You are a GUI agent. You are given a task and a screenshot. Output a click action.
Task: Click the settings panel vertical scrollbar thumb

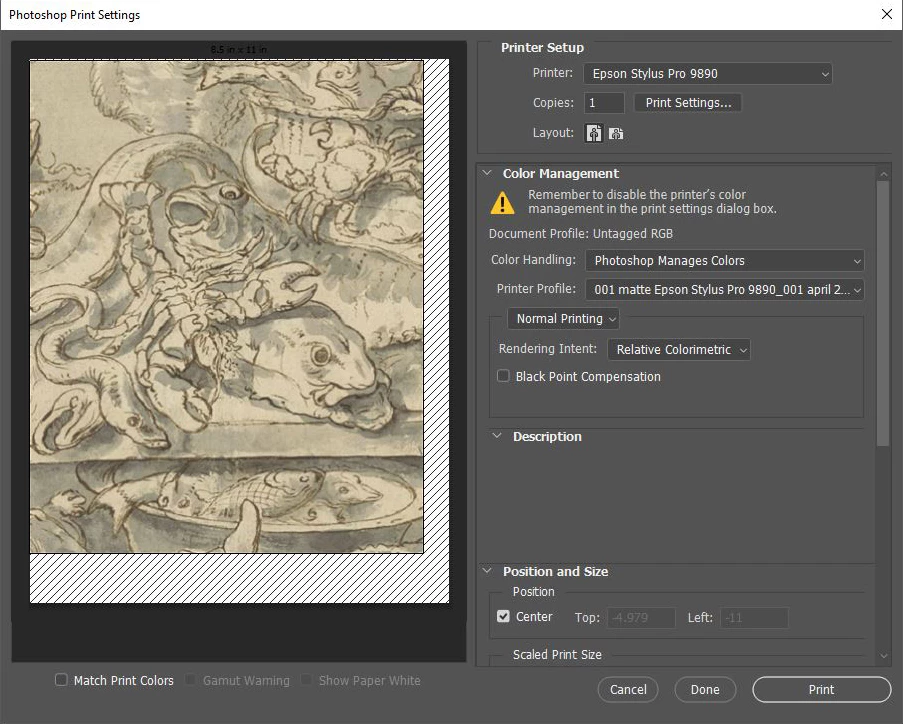(883, 313)
